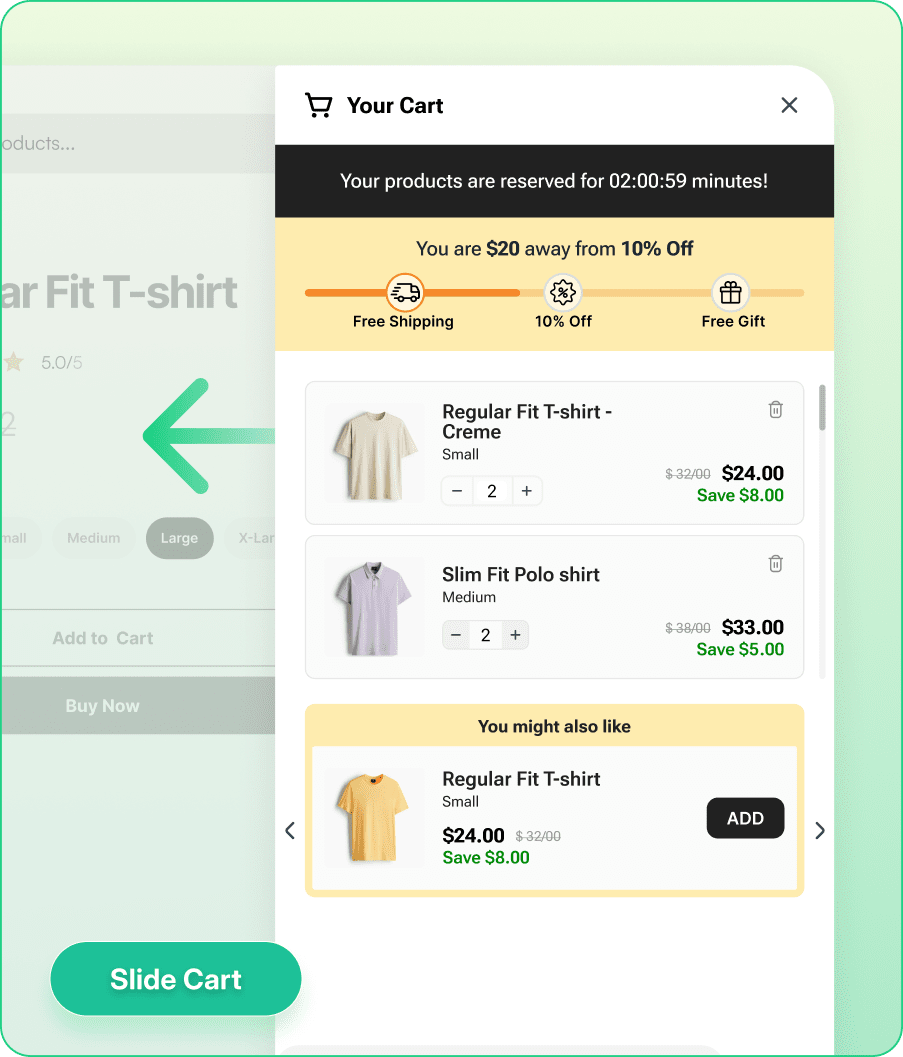Open the creme T-shirt product thumbnail
Screen dimensions: 903x1057
pos(375,453)
